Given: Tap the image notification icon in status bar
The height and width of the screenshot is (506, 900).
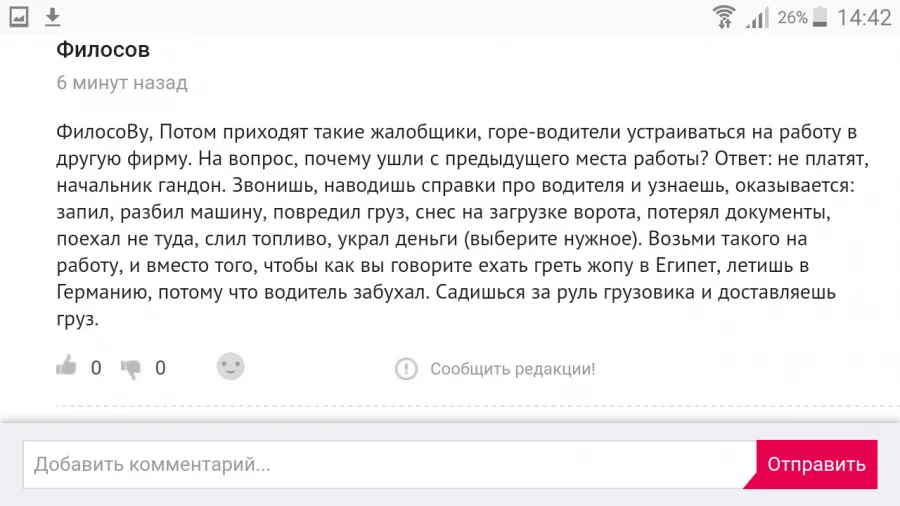Looking at the screenshot, I should pyautogui.click(x=19, y=17).
